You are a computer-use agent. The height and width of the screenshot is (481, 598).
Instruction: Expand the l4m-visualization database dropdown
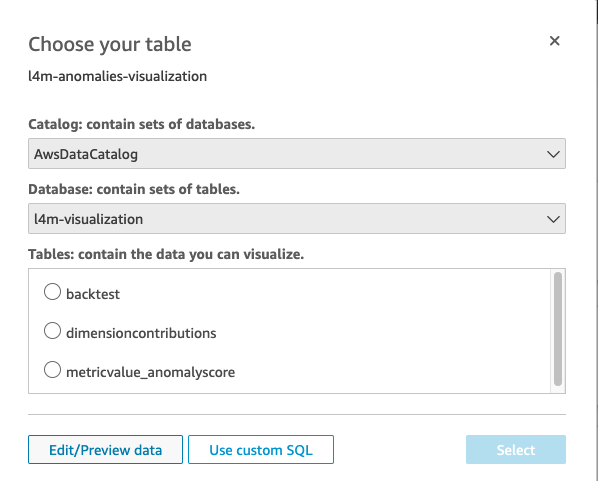pos(297,219)
